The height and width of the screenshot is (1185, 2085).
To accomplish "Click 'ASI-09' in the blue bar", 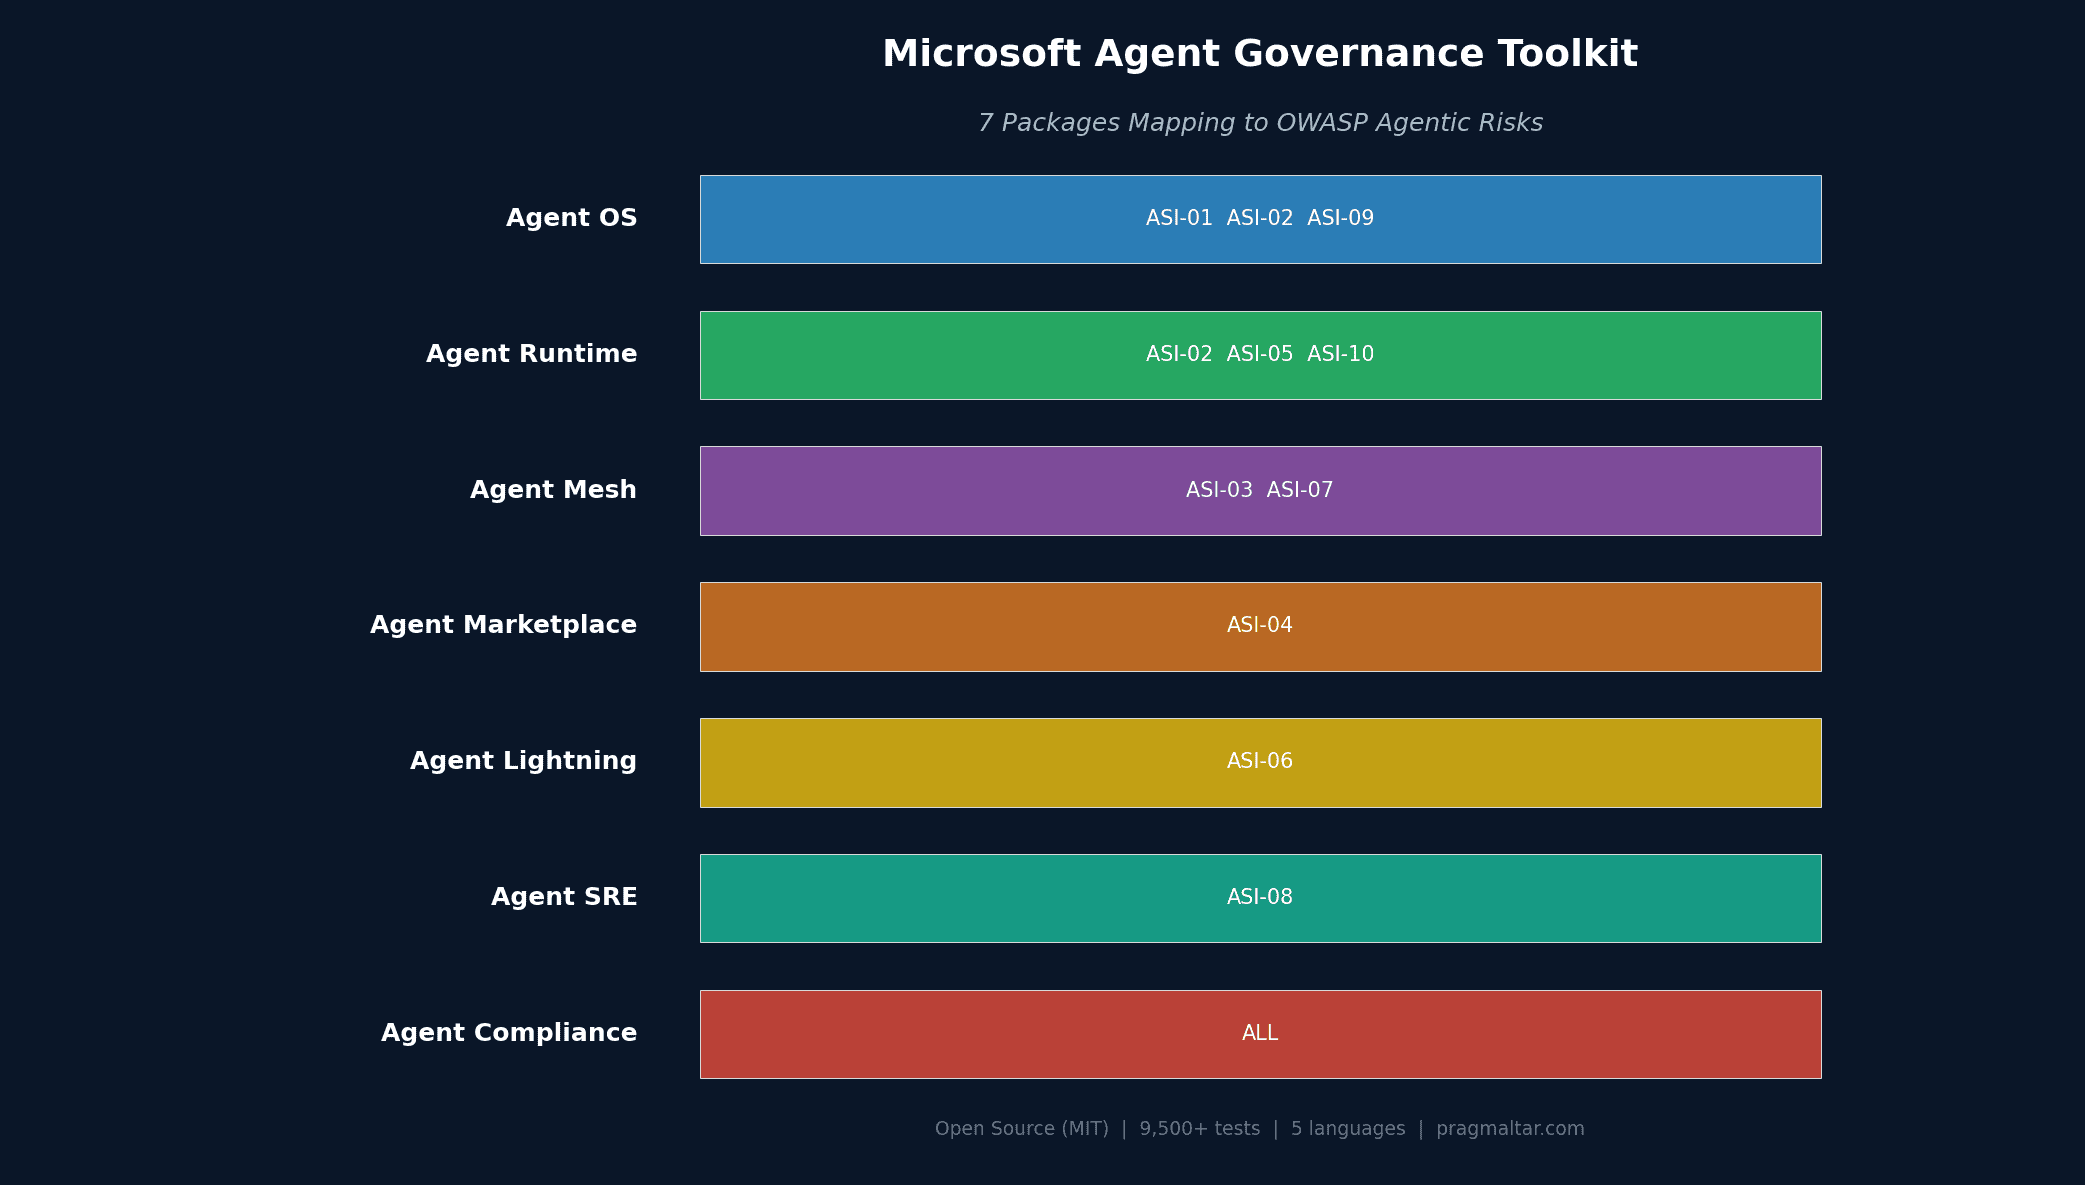I will coord(1341,218).
